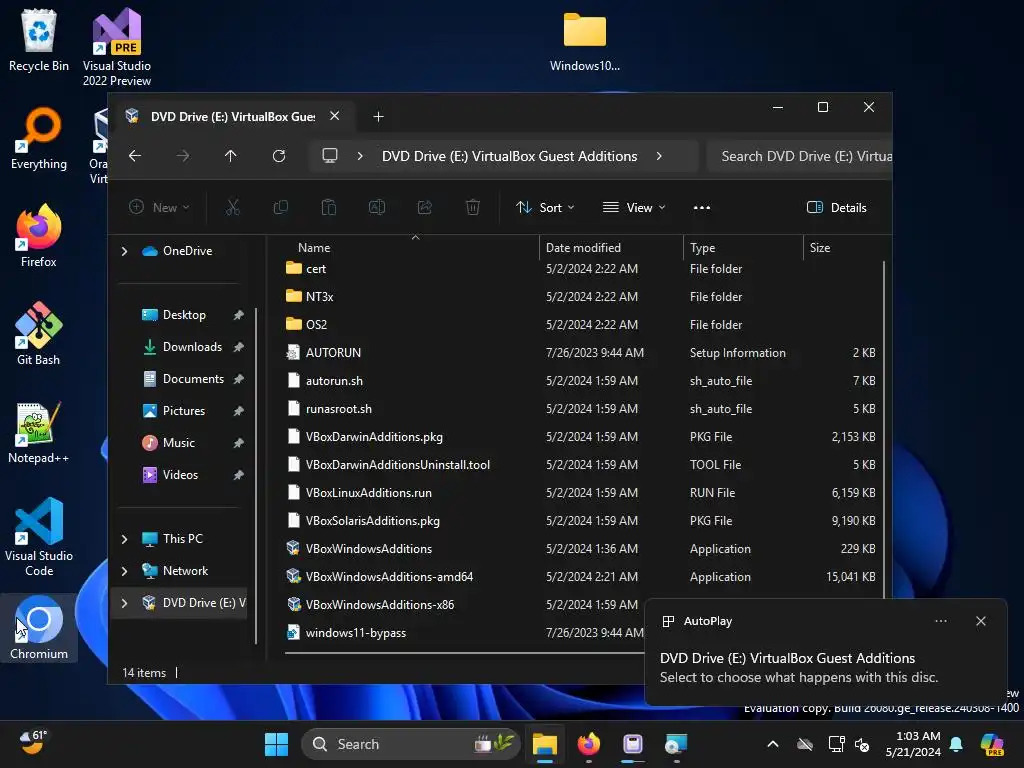Click the Paste clipboard icon
Screen dimensions: 1024x768
coord(328,208)
